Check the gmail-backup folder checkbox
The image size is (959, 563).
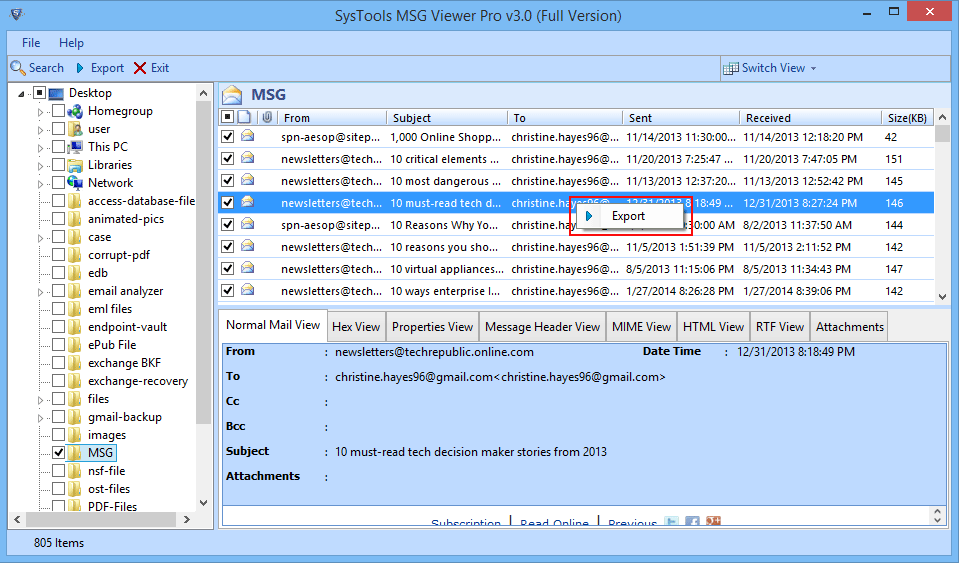tap(58, 417)
